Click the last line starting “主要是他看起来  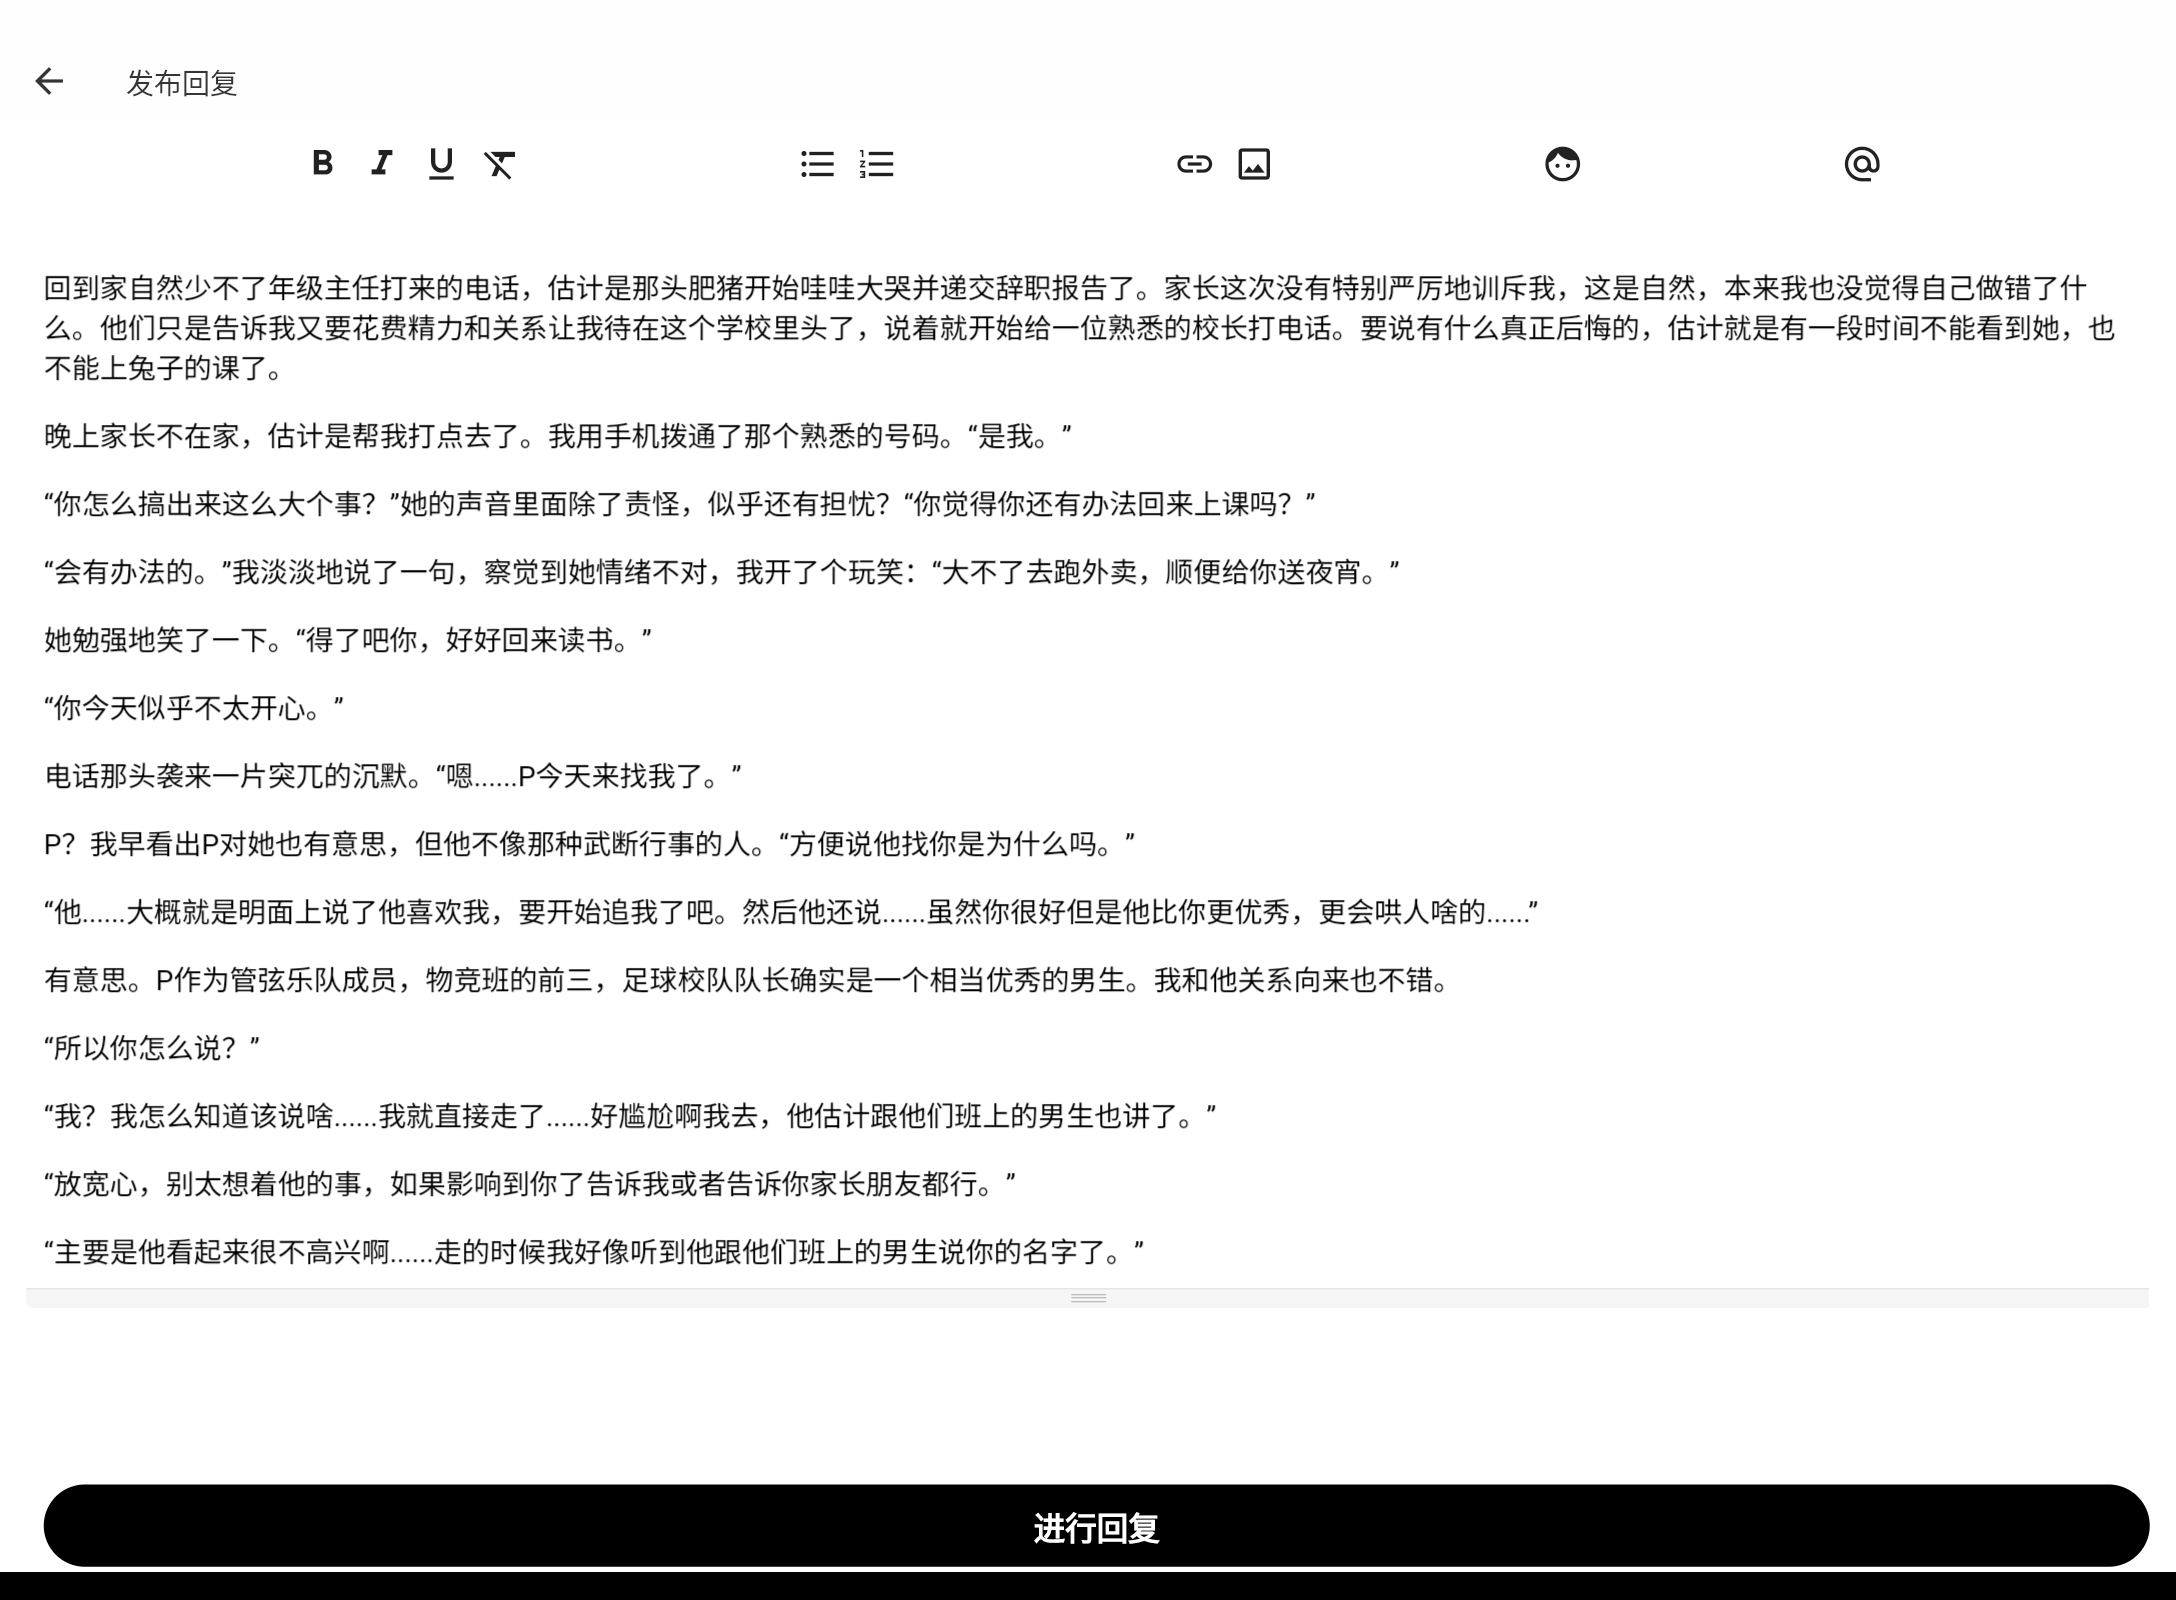point(595,1252)
